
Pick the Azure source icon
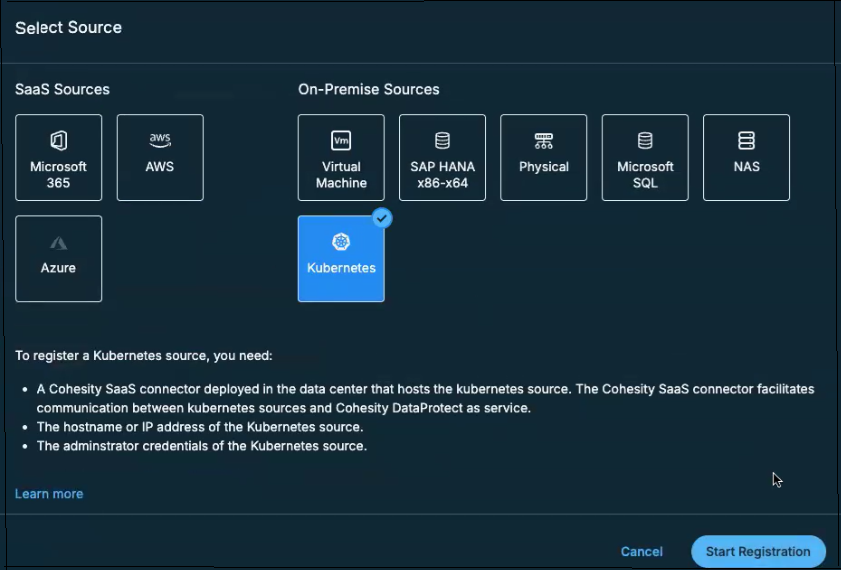click(x=58, y=243)
